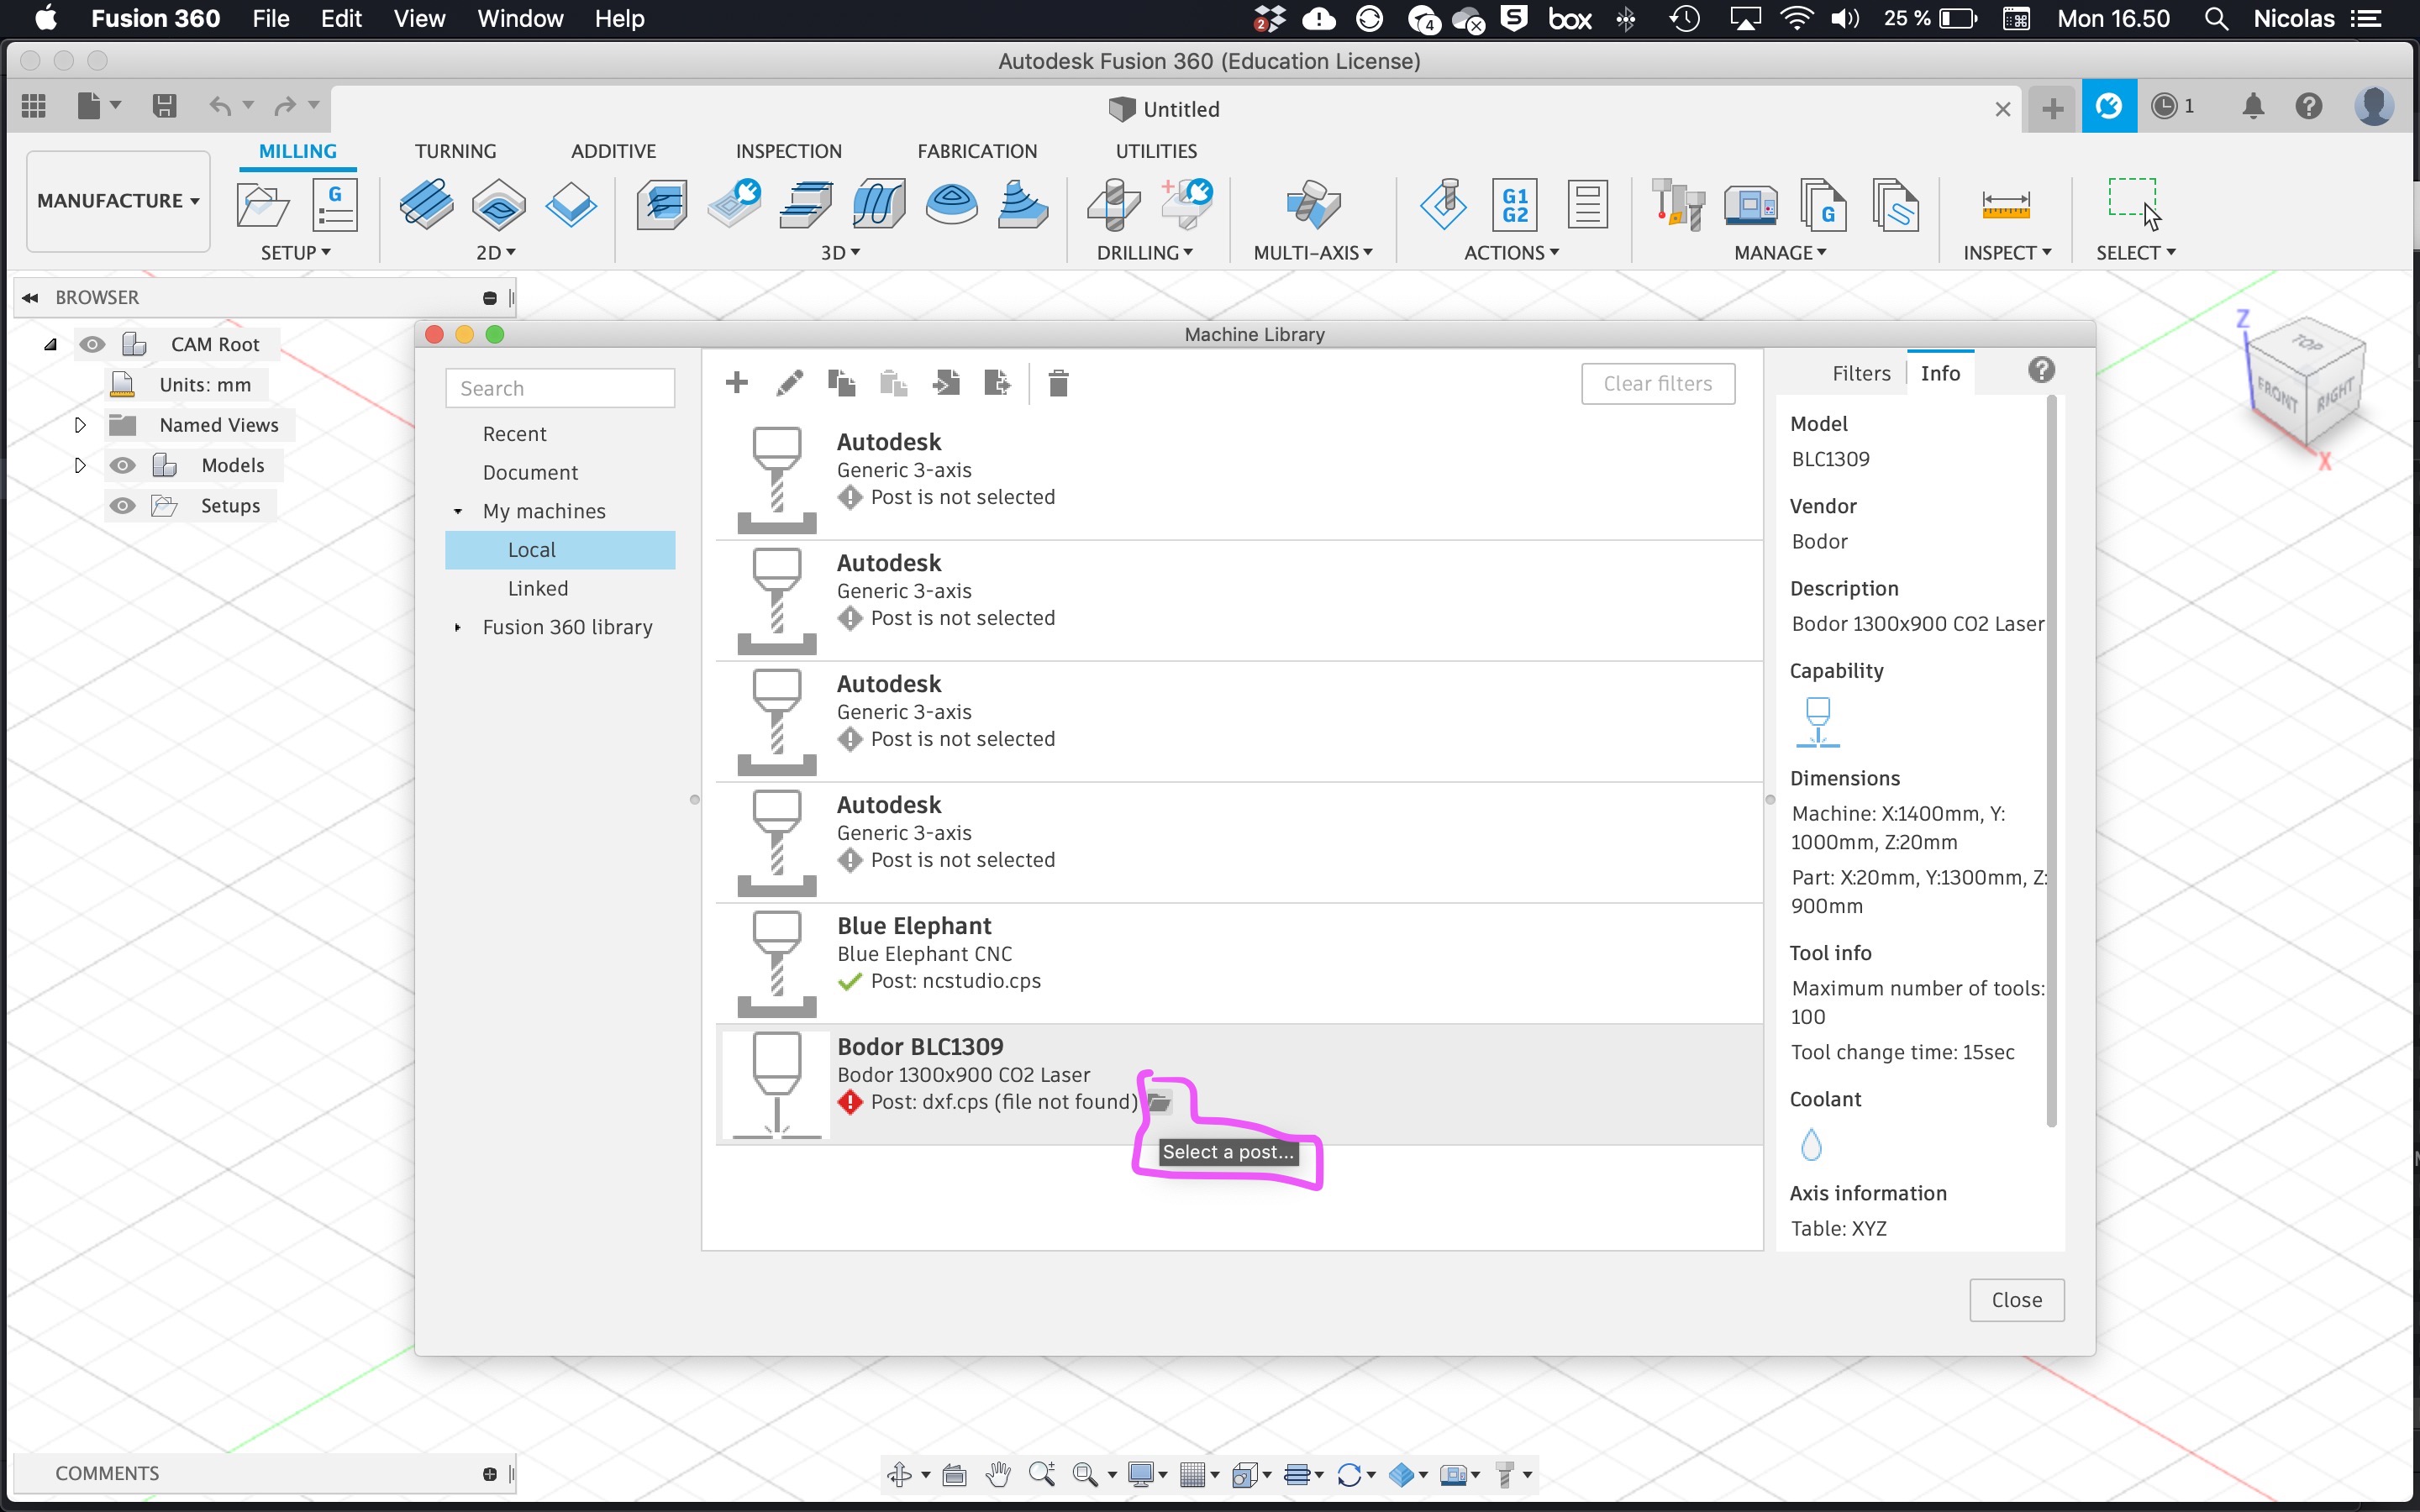Open the File menu in menu bar
Image resolution: width=2420 pixels, height=1512 pixels.
click(270, 19)
